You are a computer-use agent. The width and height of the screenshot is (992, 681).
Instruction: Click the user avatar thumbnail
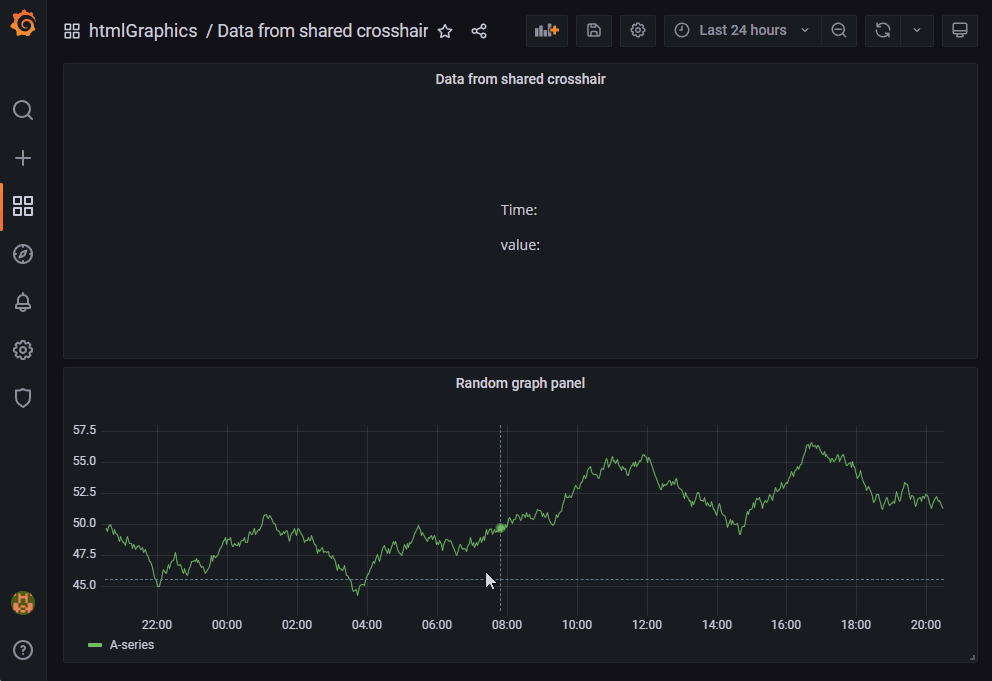[x=23, y=603]
